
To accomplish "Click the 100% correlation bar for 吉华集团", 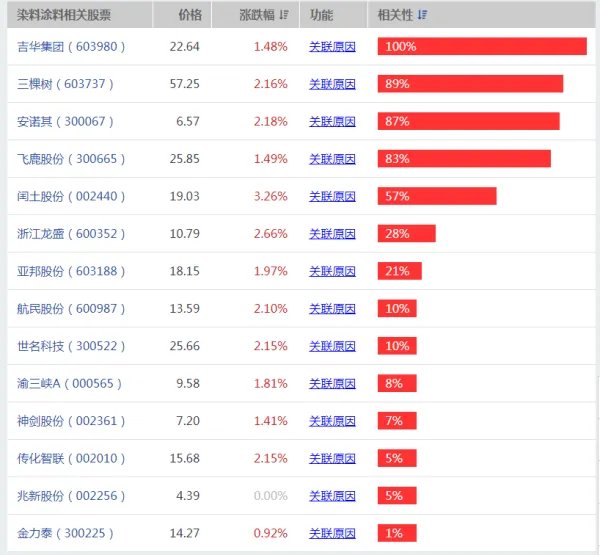I will [x=481, y=47].
